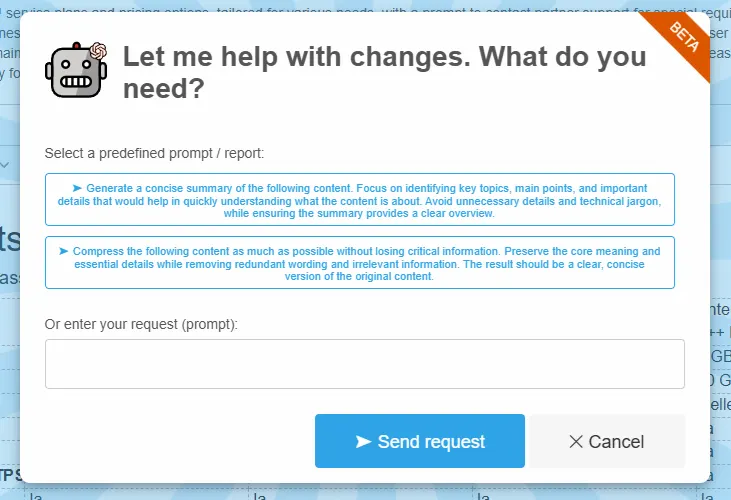Cancel the AI assistant dialog
The width and height of the screenshot is (731, 500).
click(607, 441)
